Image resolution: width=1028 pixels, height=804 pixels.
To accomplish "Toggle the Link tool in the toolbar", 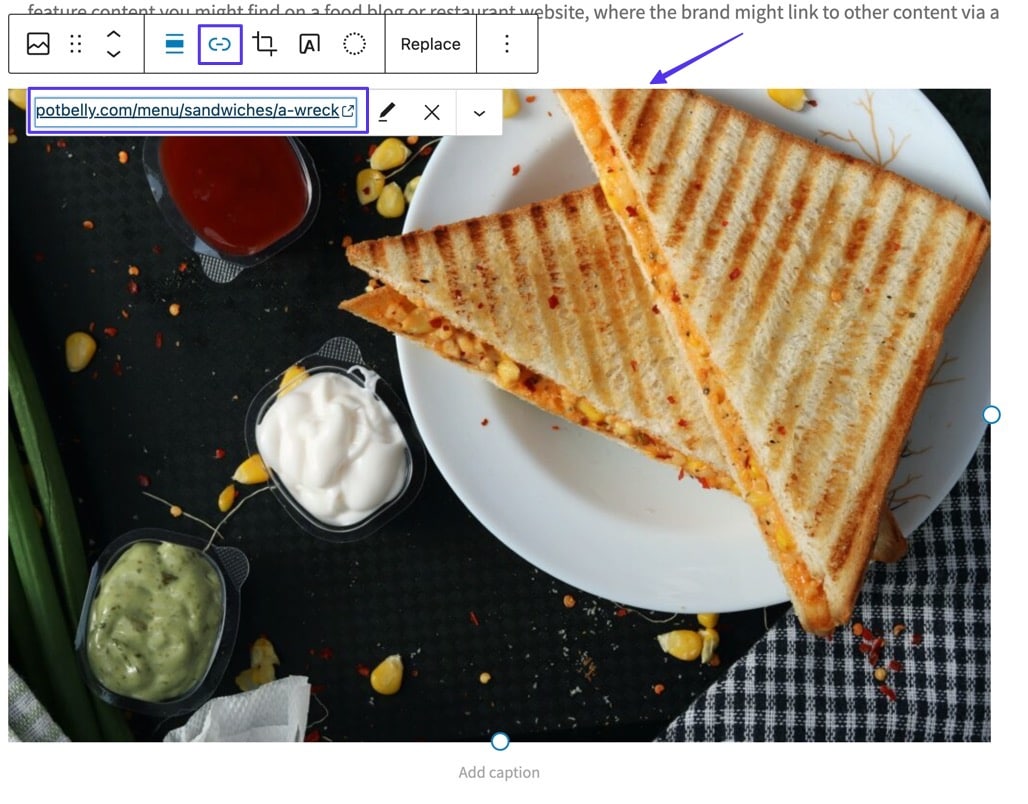I will click(220, 43).
